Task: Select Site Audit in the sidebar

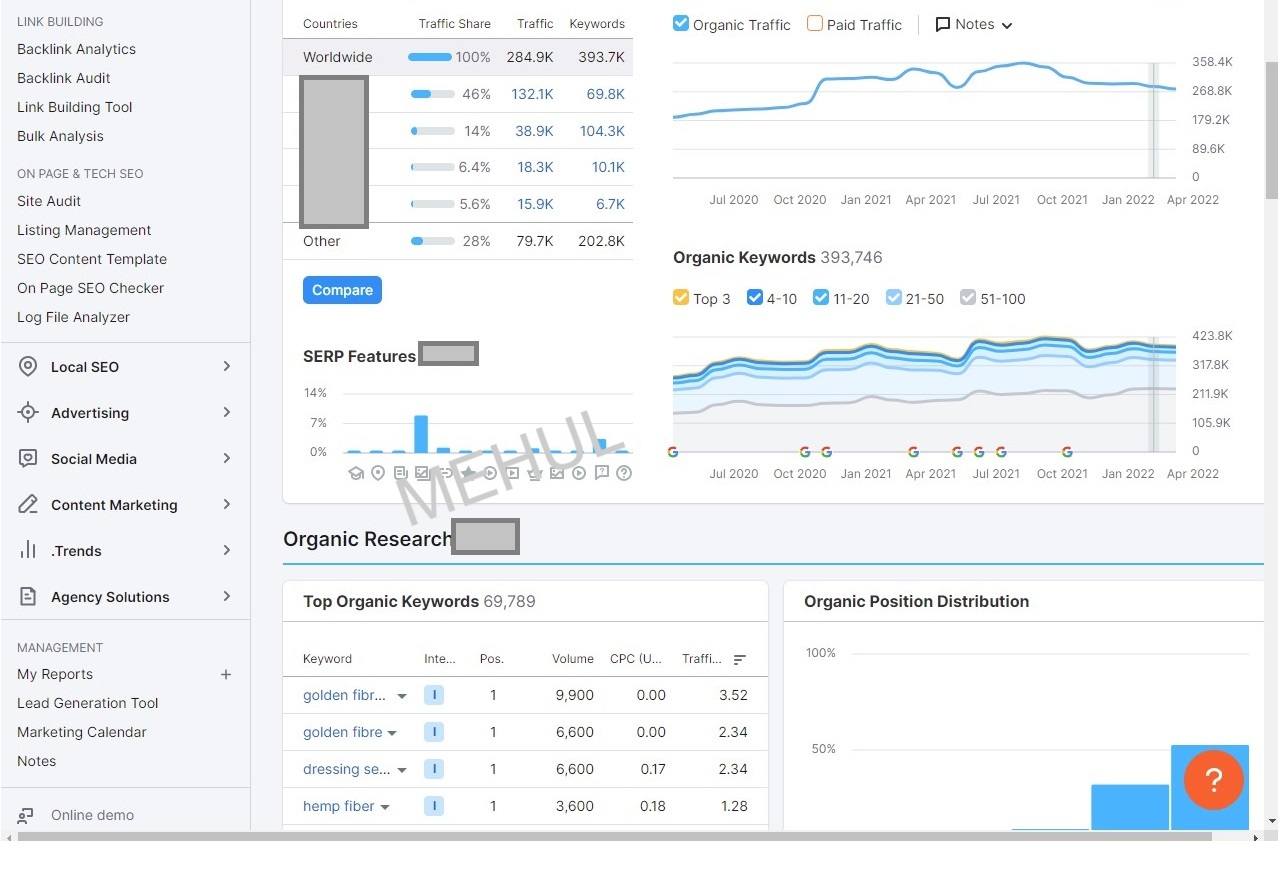Action: 47,201
